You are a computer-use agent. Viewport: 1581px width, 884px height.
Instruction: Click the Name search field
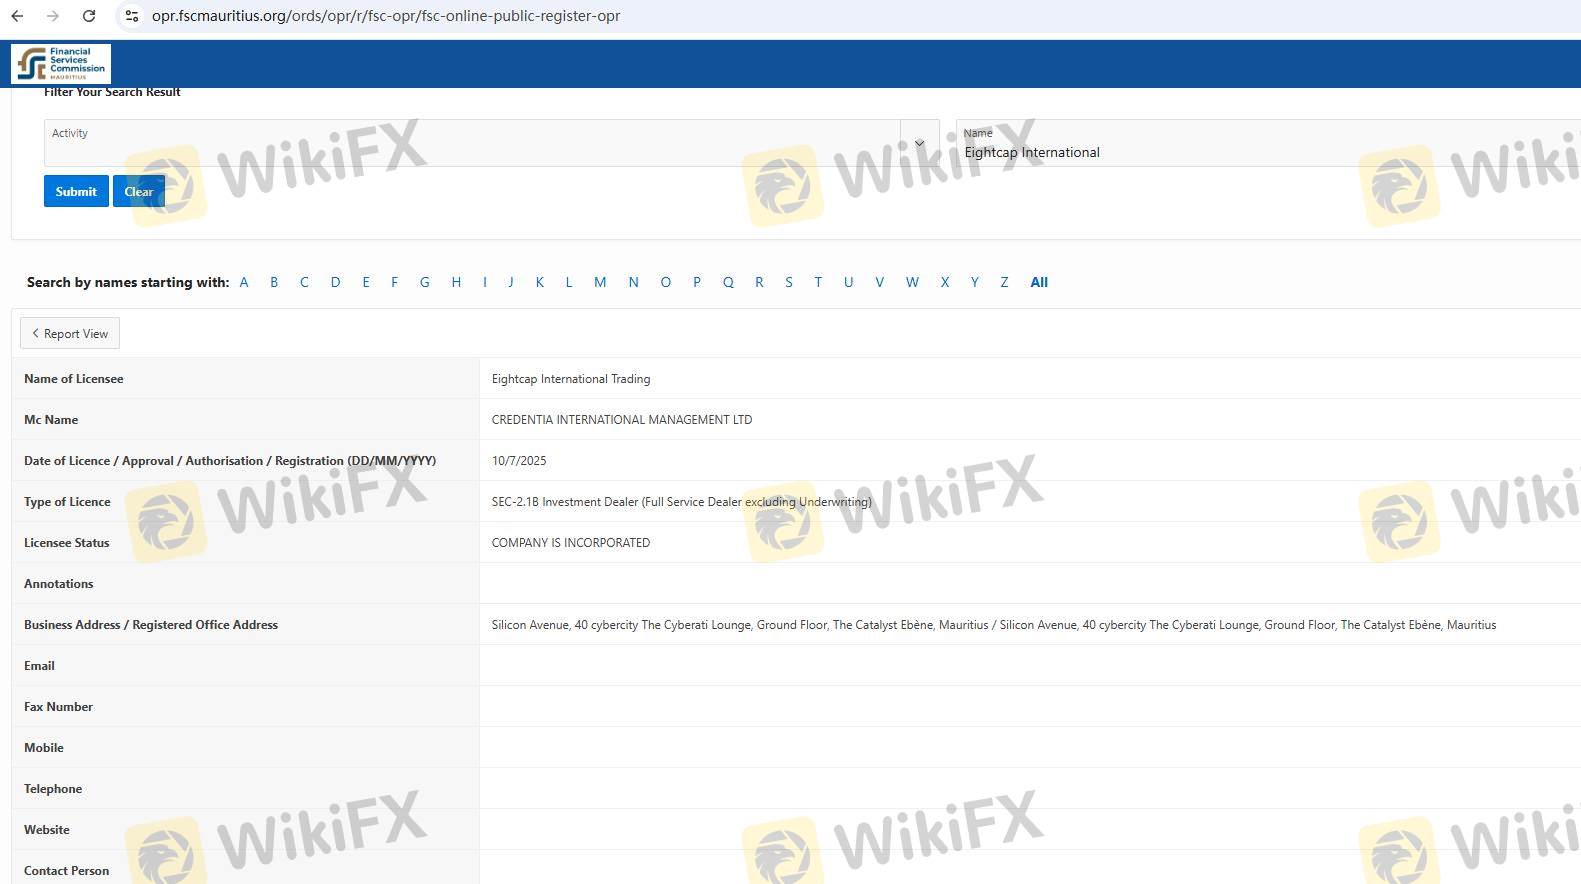1268,143
